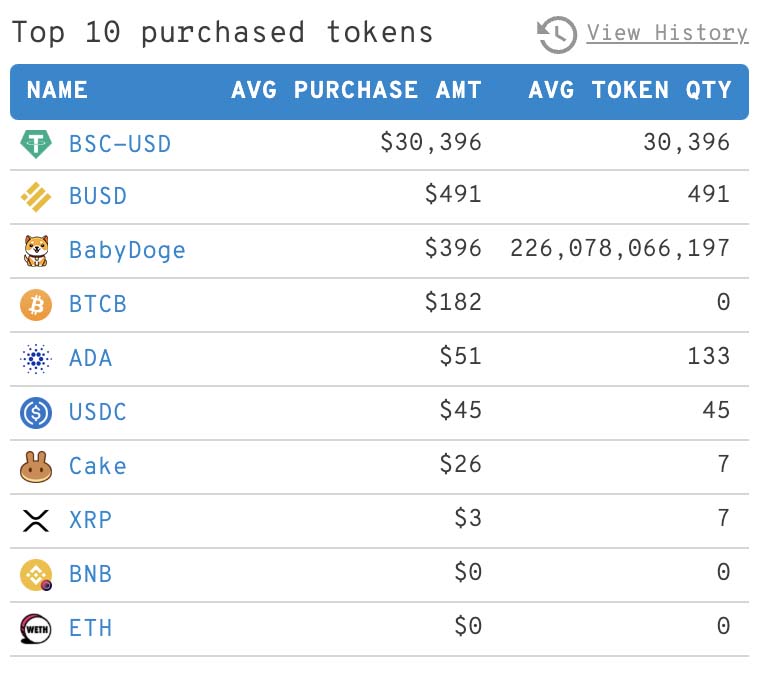Viewport: 762px width, 700px height.
Task: Sort by AVG TOKEN QTY column header
Action: 630,90
